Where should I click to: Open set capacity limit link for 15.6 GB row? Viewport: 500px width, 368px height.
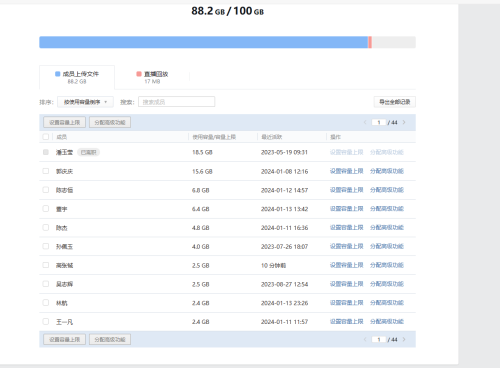(346, 171)
